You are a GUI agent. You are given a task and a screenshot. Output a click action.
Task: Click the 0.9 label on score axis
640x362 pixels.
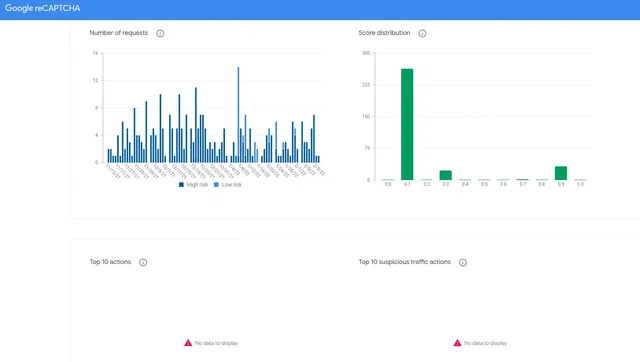[x=561, y=184]
